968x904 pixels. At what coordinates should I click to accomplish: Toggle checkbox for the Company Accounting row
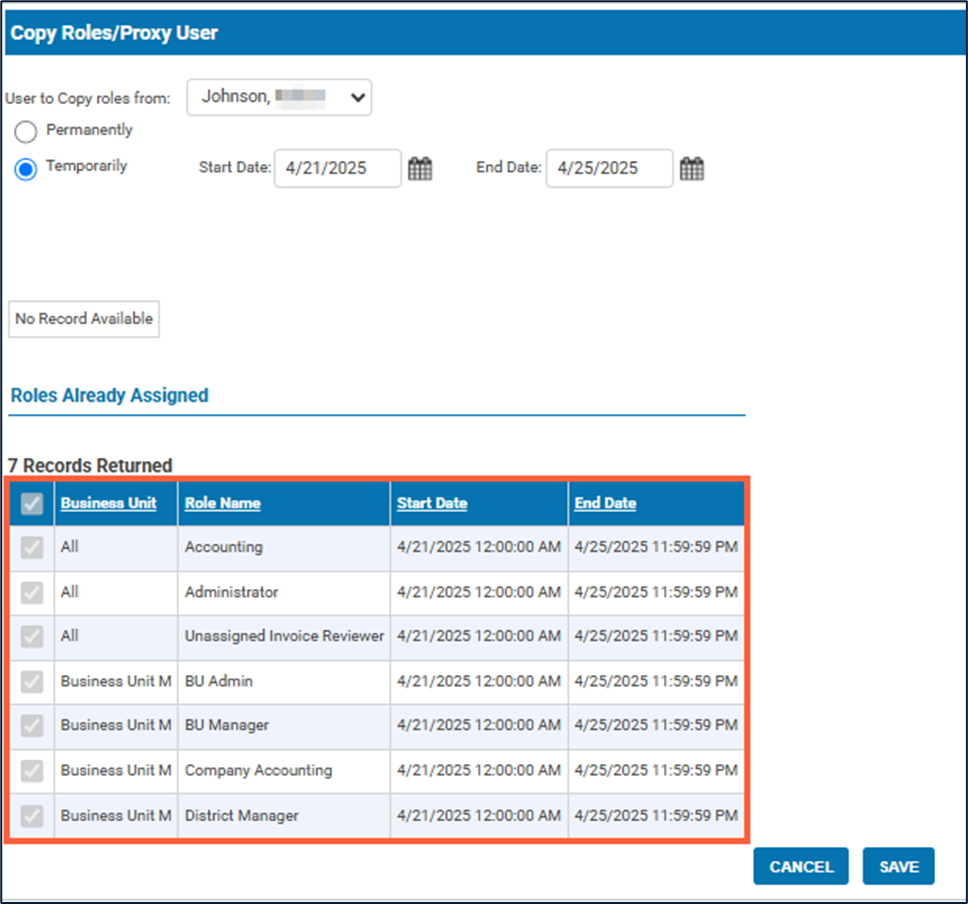32,771
